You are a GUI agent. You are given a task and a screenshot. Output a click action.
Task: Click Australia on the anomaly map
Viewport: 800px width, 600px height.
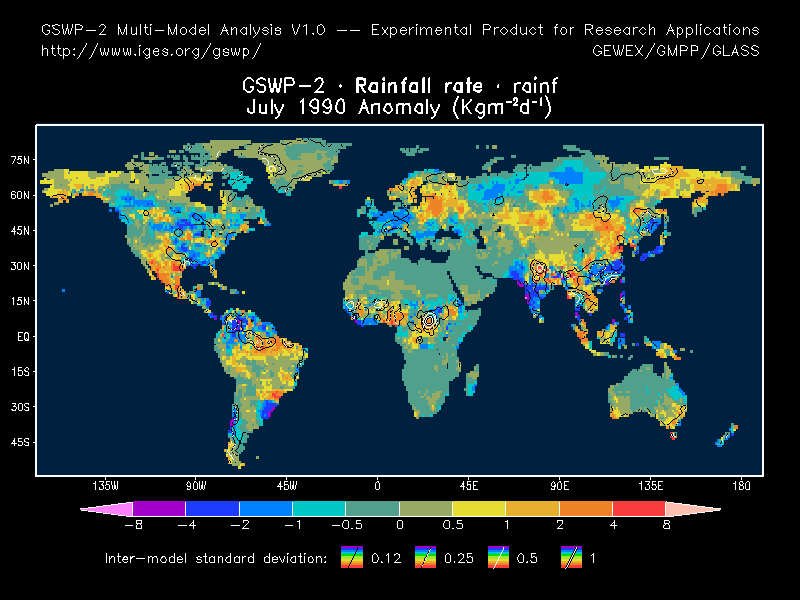647,396
